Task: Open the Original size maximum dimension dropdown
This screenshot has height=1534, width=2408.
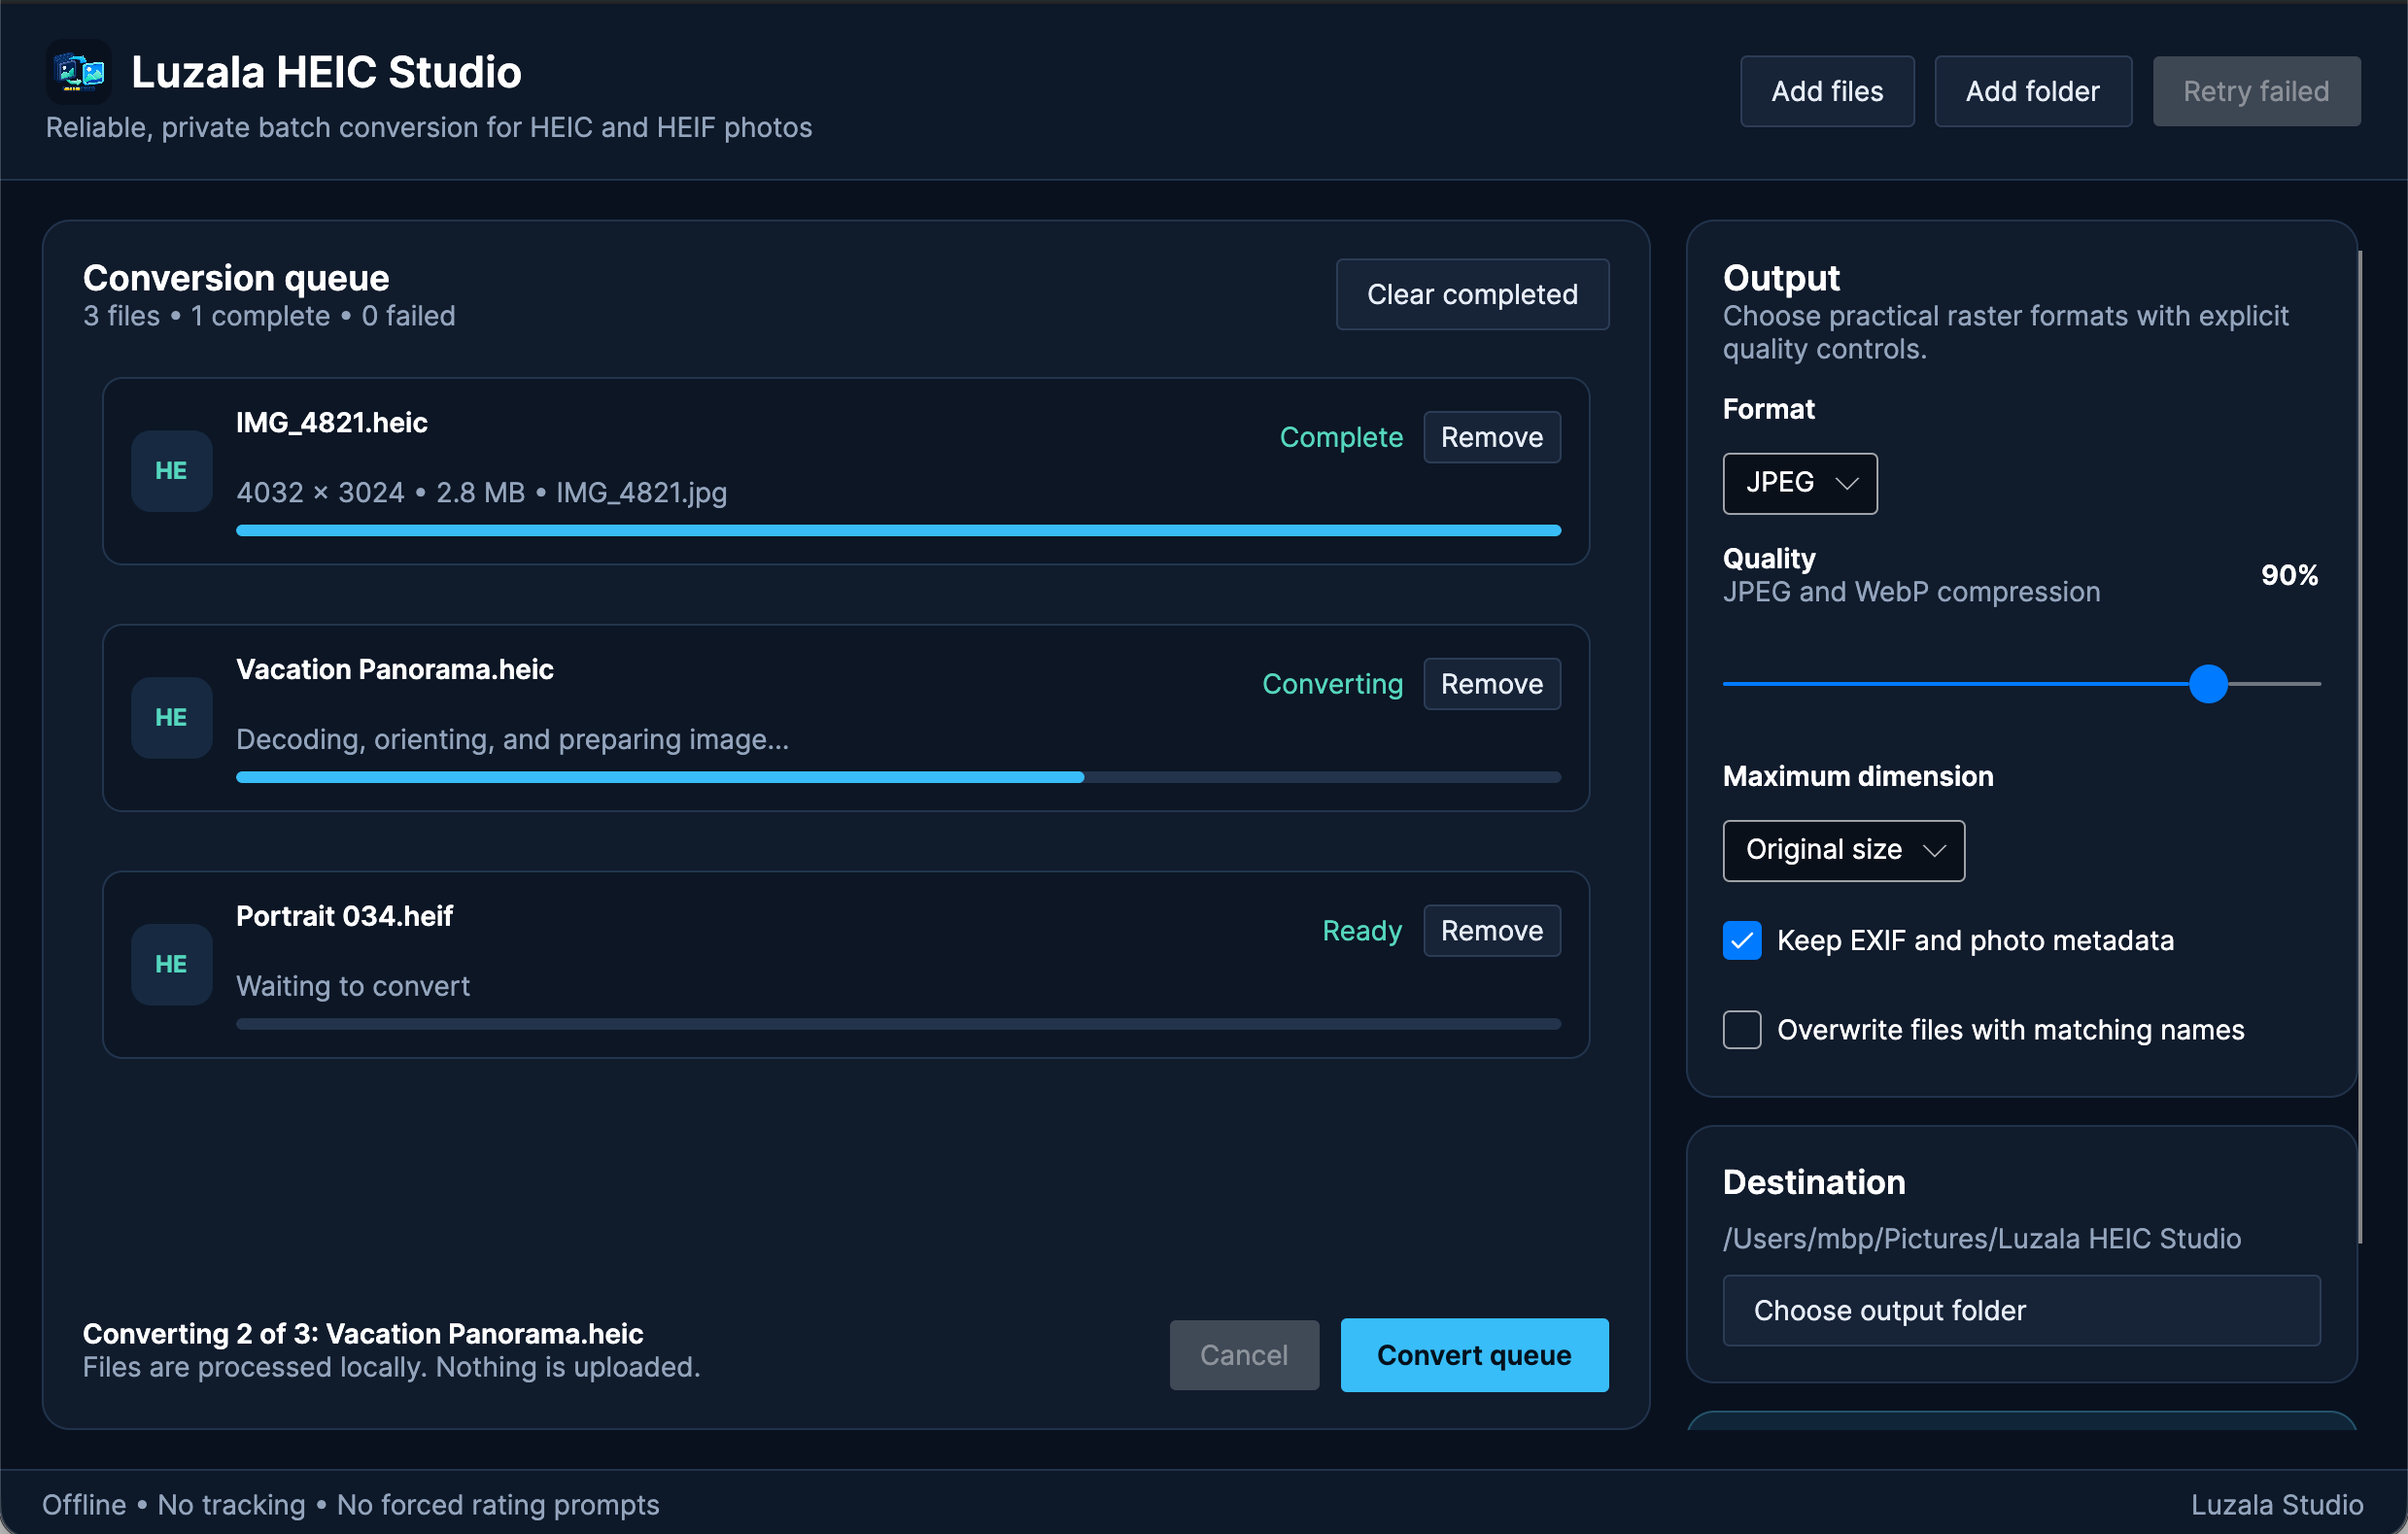Action: (x=1844, y=851)
